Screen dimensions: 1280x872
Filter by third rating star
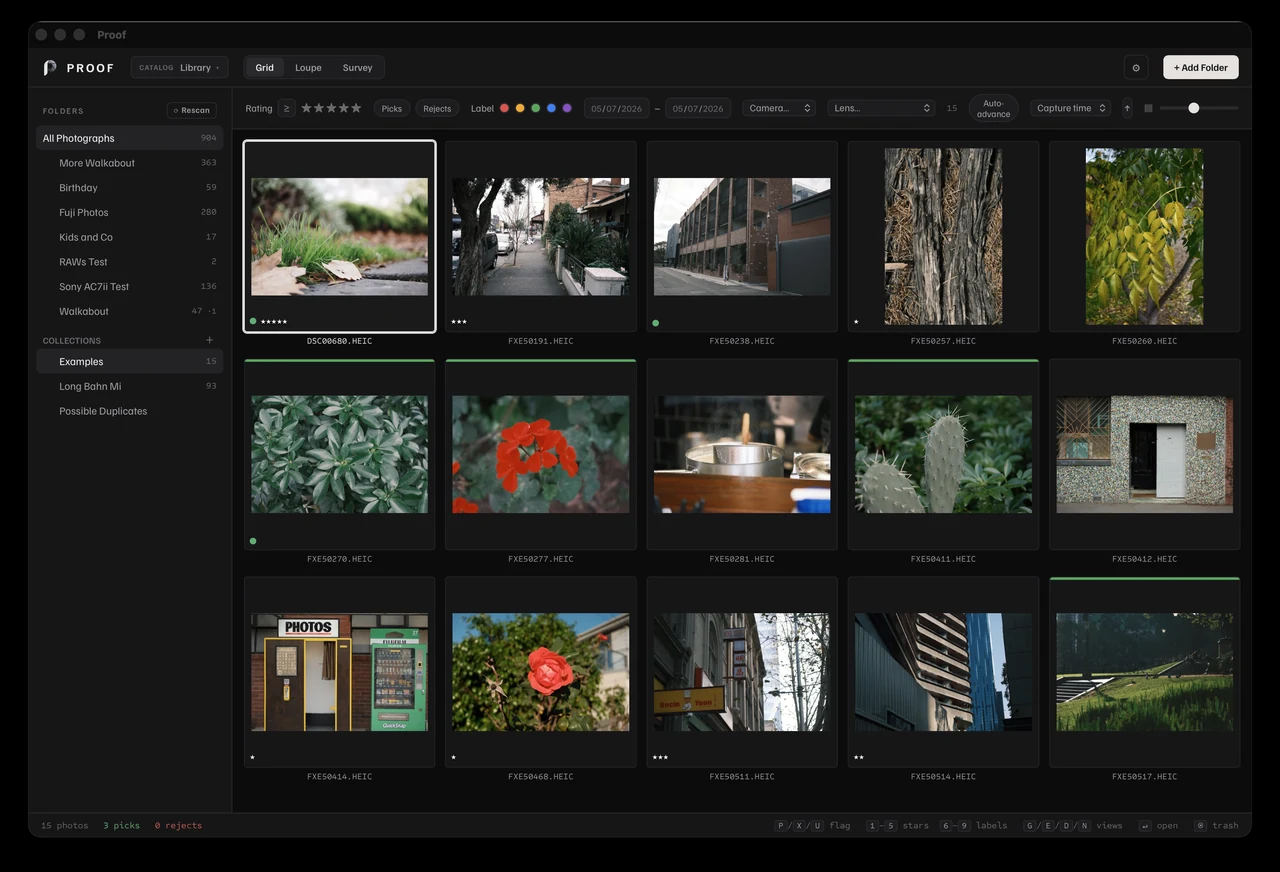pos(331,108)
